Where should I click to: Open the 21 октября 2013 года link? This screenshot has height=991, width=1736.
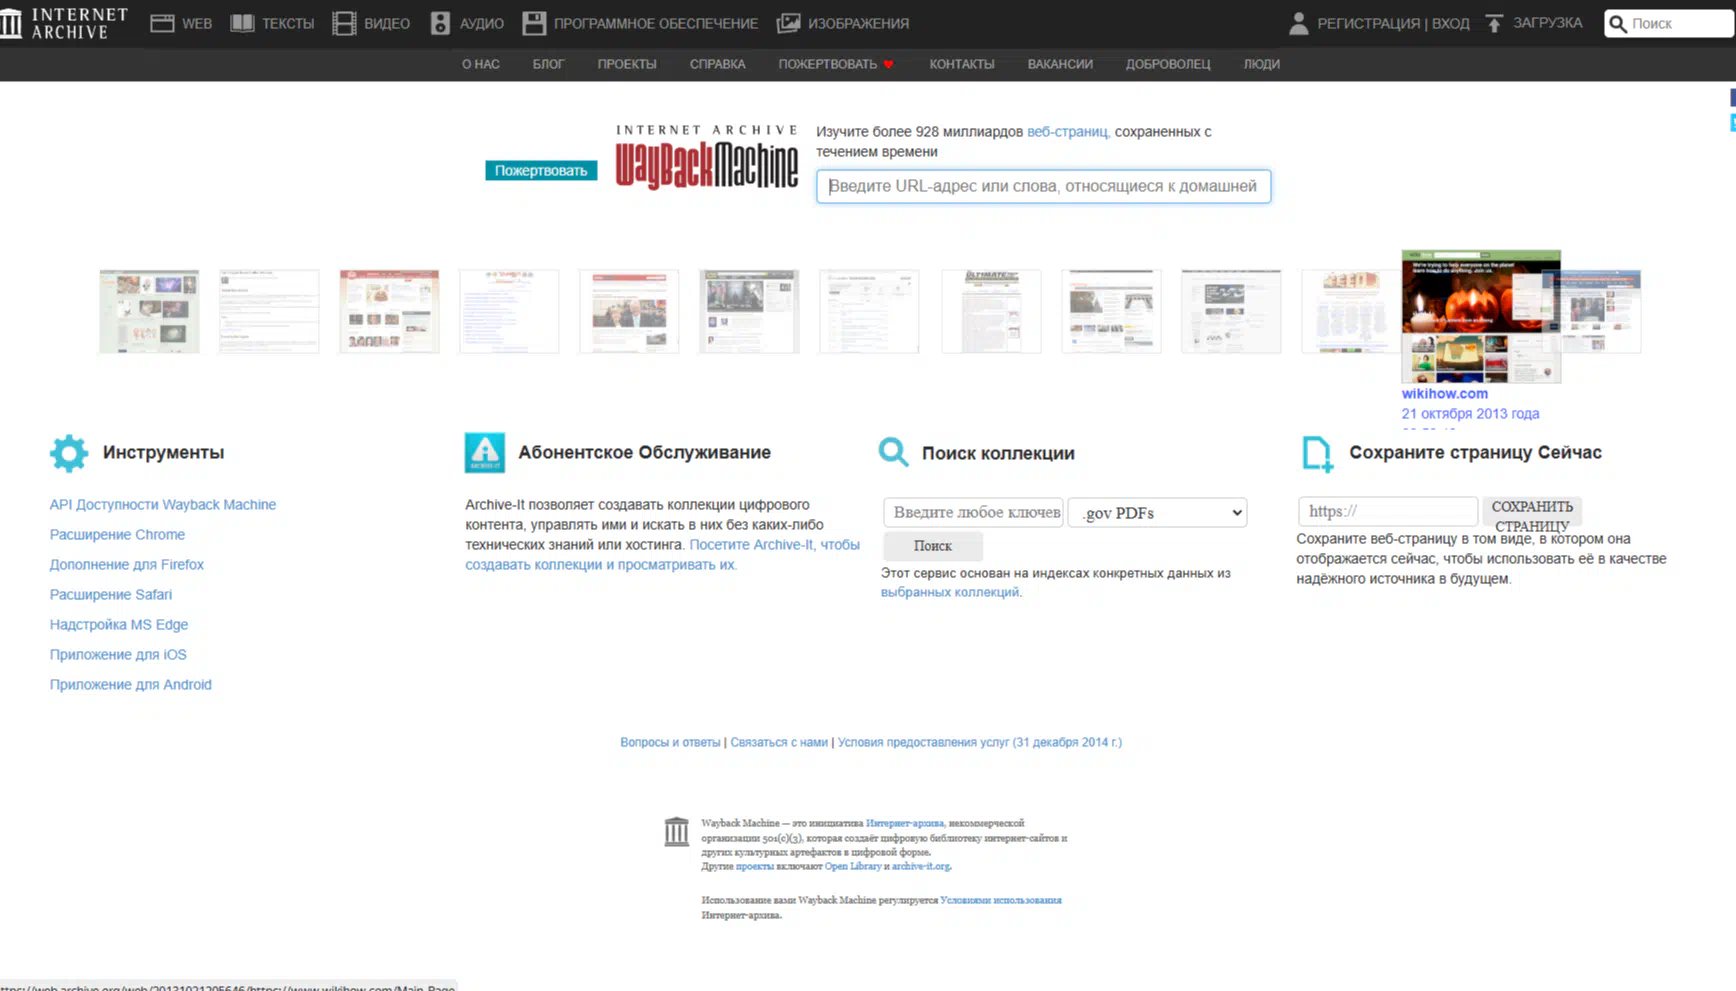[x=1470, y=414]
